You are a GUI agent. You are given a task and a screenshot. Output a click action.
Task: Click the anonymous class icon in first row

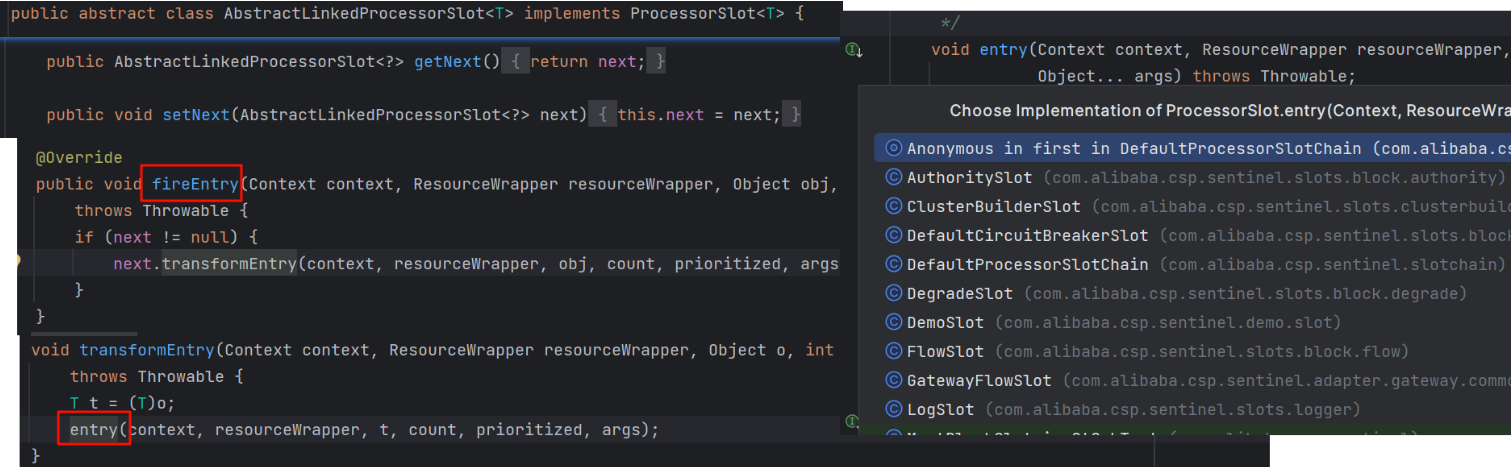pyautogui.click(x=894, y=149)
